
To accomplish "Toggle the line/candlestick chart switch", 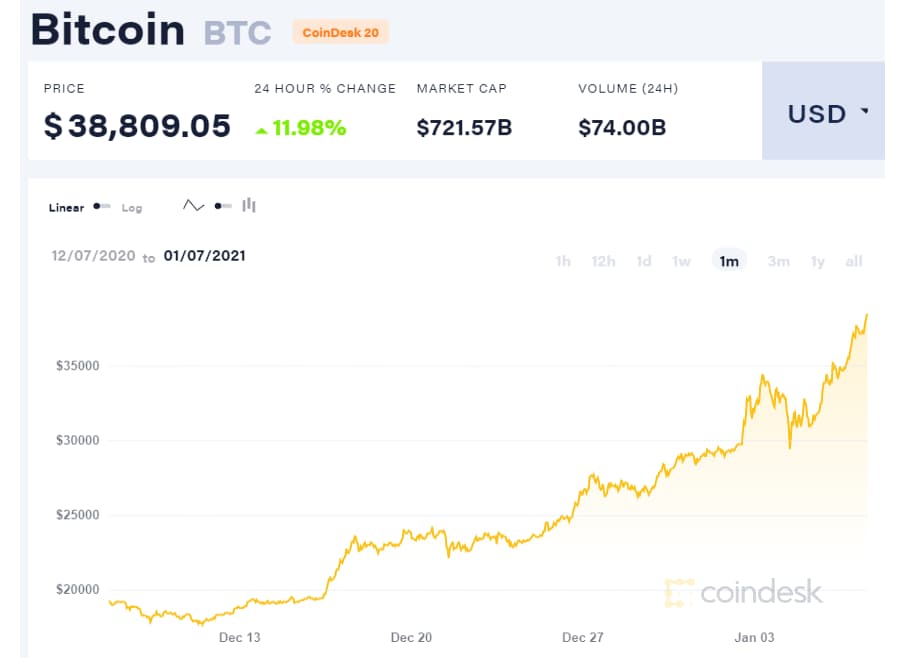I will point(223,206).
